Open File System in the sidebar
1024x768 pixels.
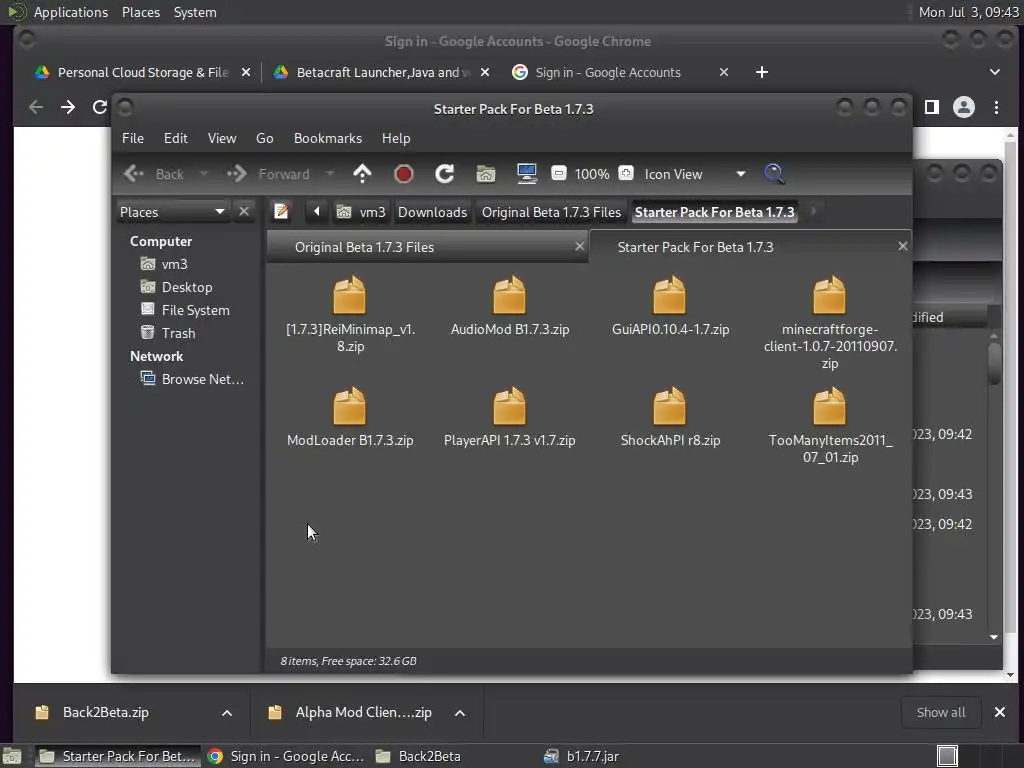195,310
